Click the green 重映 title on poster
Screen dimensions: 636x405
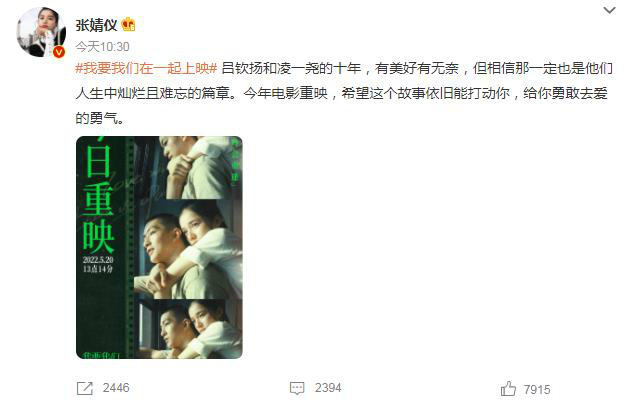tap(98, 217)
